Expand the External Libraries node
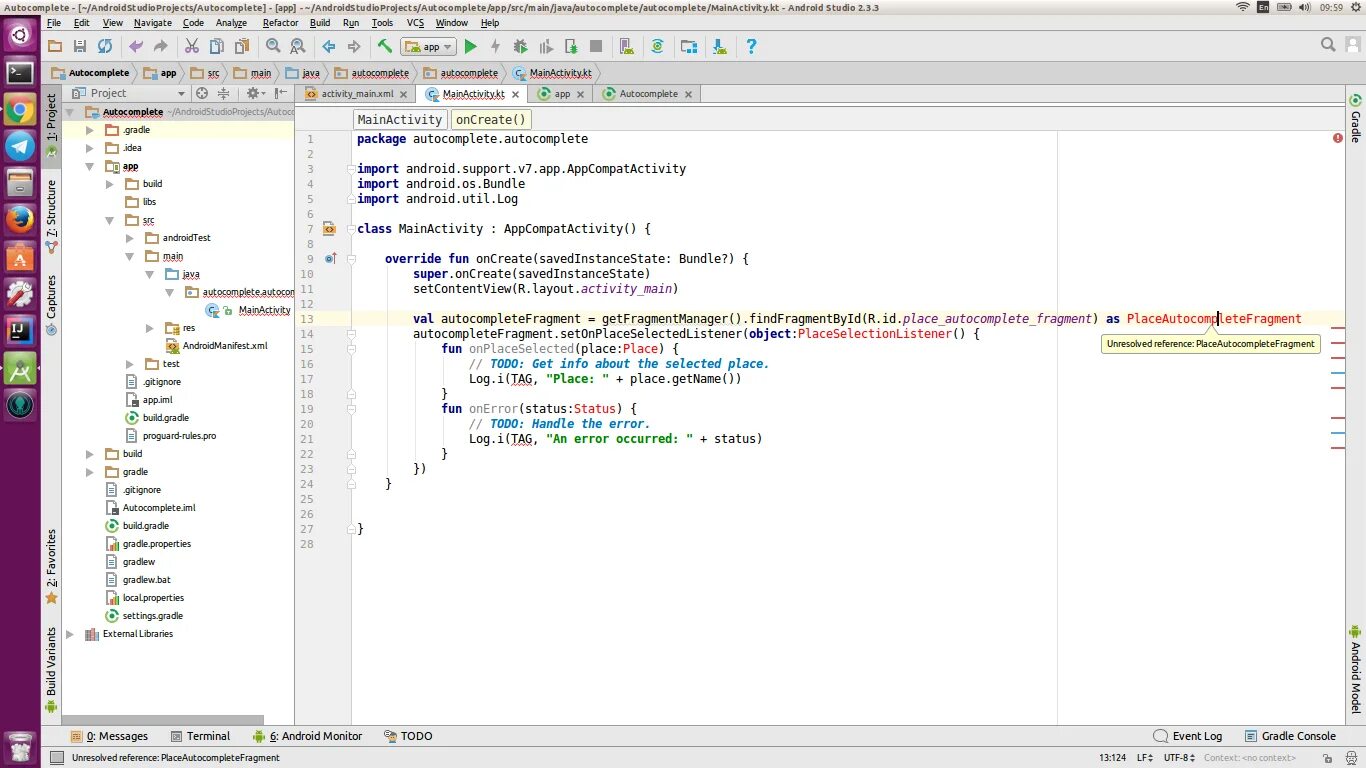Screen dimensions: 1366x768 click(69, 634)
